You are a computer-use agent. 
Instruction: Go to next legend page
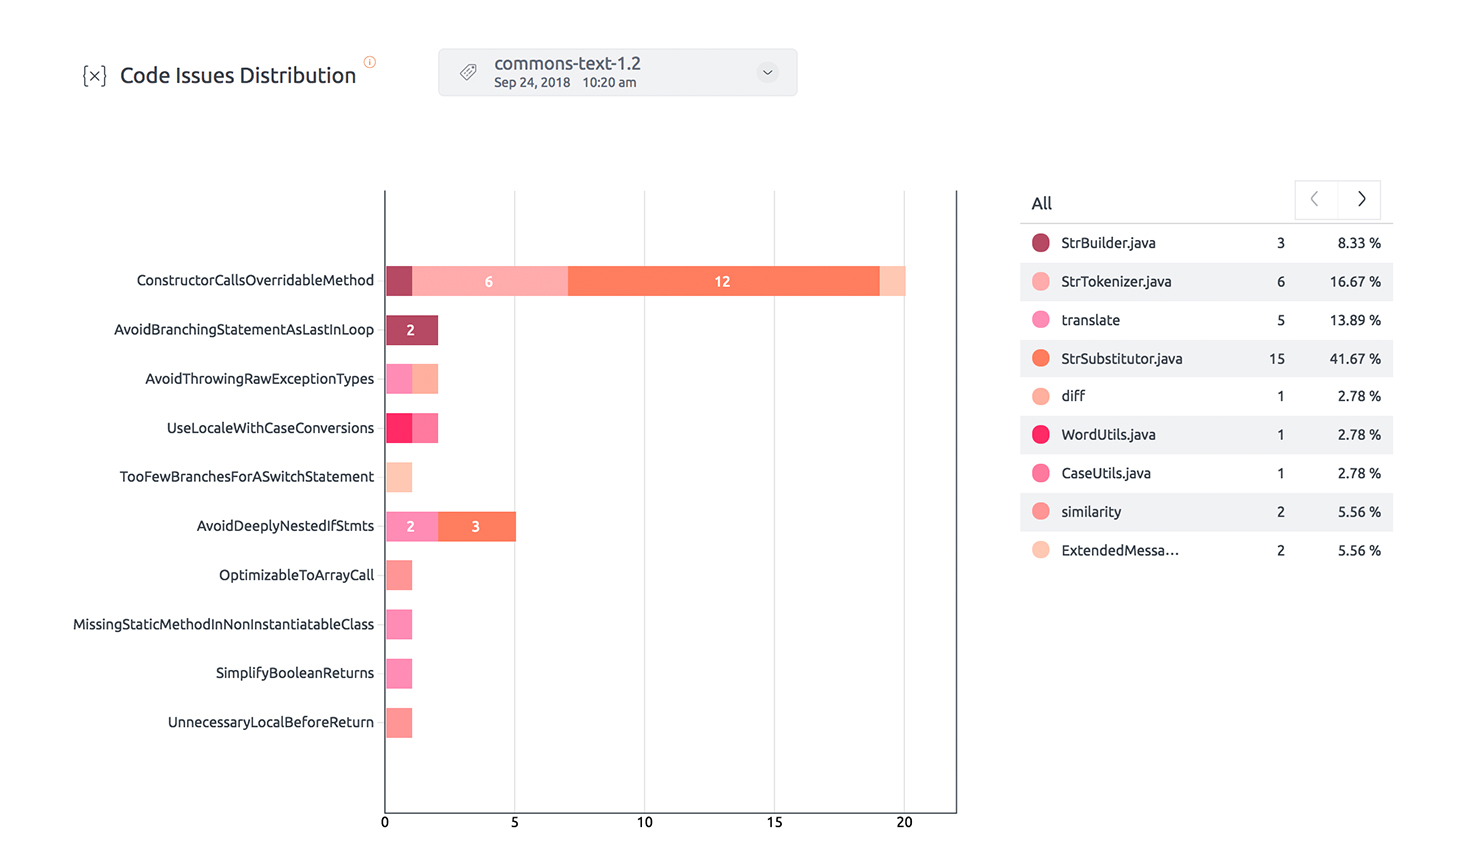tap(1361, 199)
